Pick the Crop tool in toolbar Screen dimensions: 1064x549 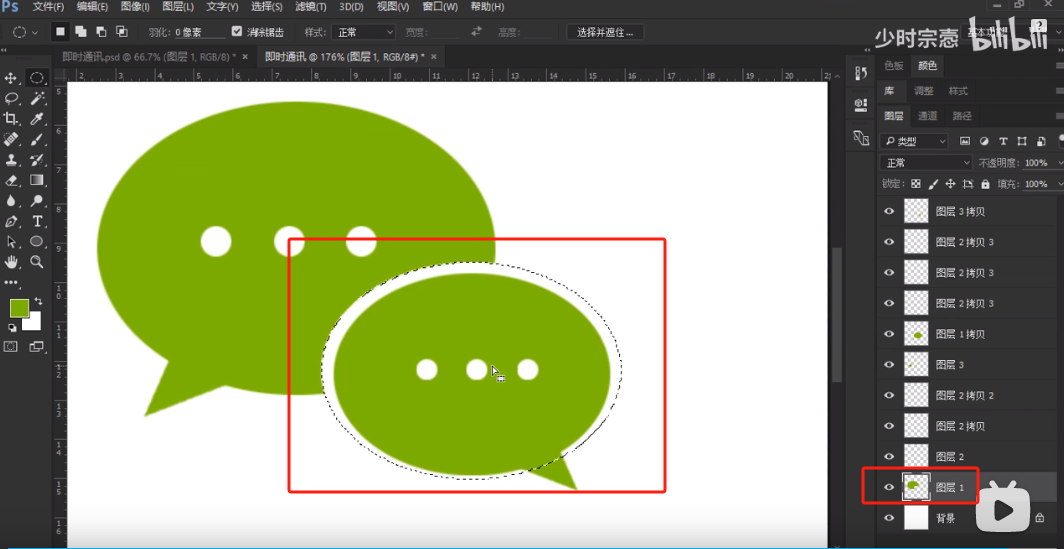click(x=12, y=119)
